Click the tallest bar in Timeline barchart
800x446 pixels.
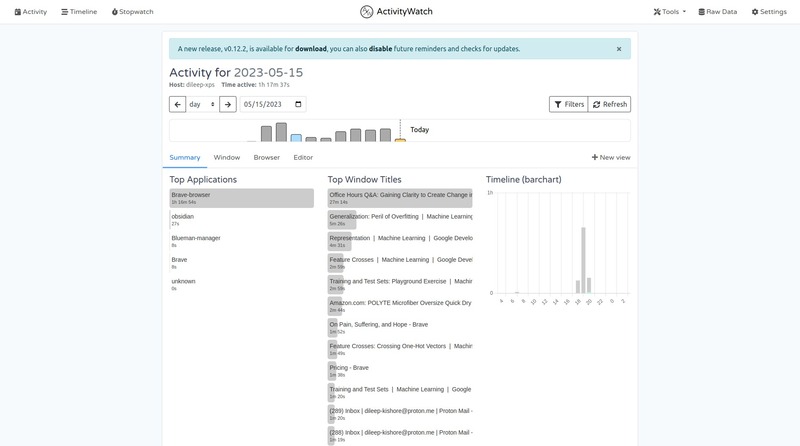tap(583, 260)
